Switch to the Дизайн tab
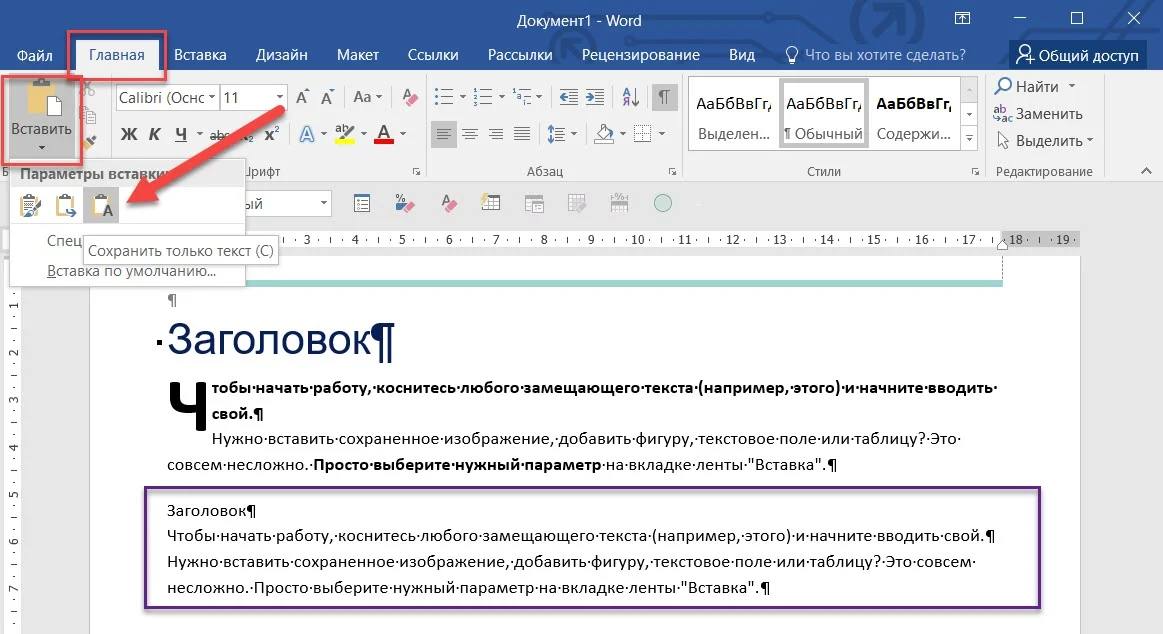Image resolution: width=1163 pixels, height=634 pixels. click(x=282, y=55)
